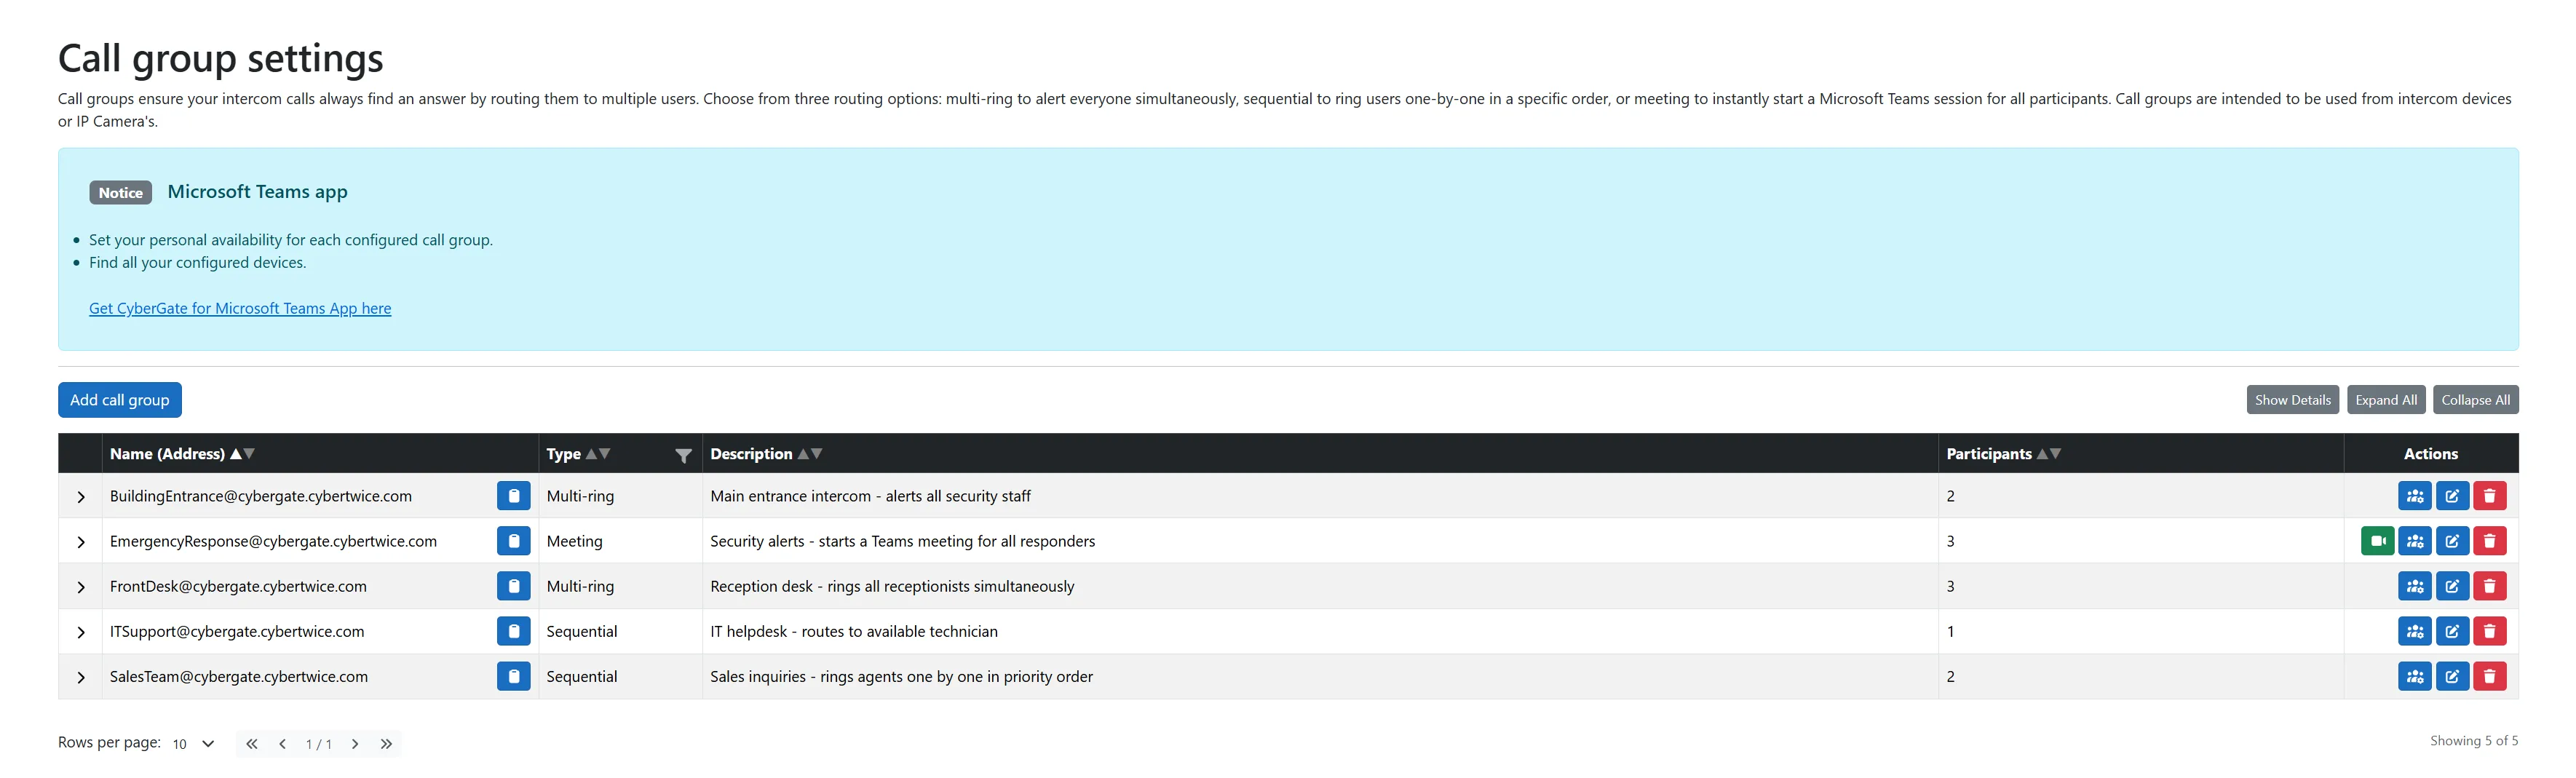Click the Notice badge
The height and width of the screenshot is (778, 2576).
120,192
